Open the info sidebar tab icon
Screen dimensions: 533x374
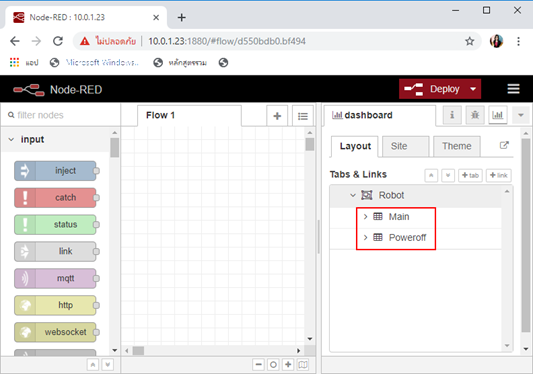click(x=452, y=115)
